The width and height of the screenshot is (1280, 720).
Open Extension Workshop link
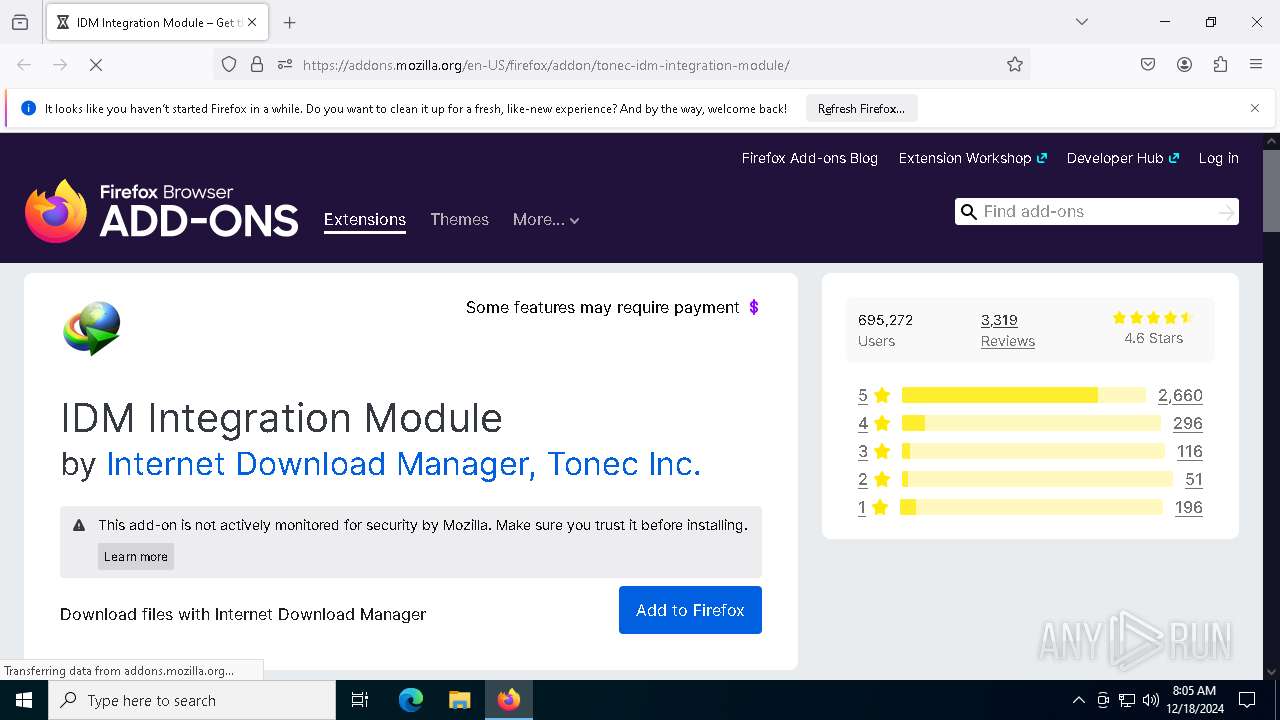click(972, 158)
